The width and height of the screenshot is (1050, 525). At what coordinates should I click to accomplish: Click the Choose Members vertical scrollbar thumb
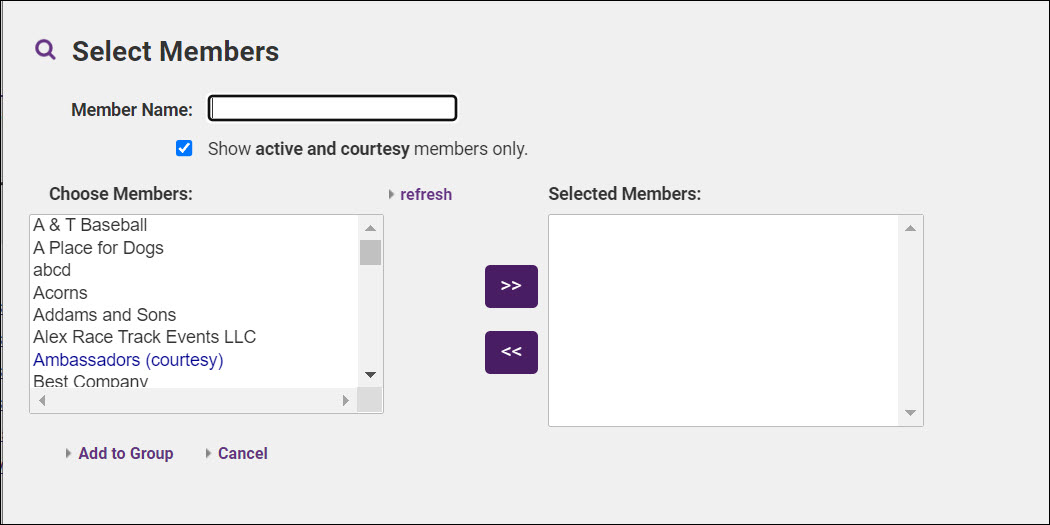(x=370, y=252)
